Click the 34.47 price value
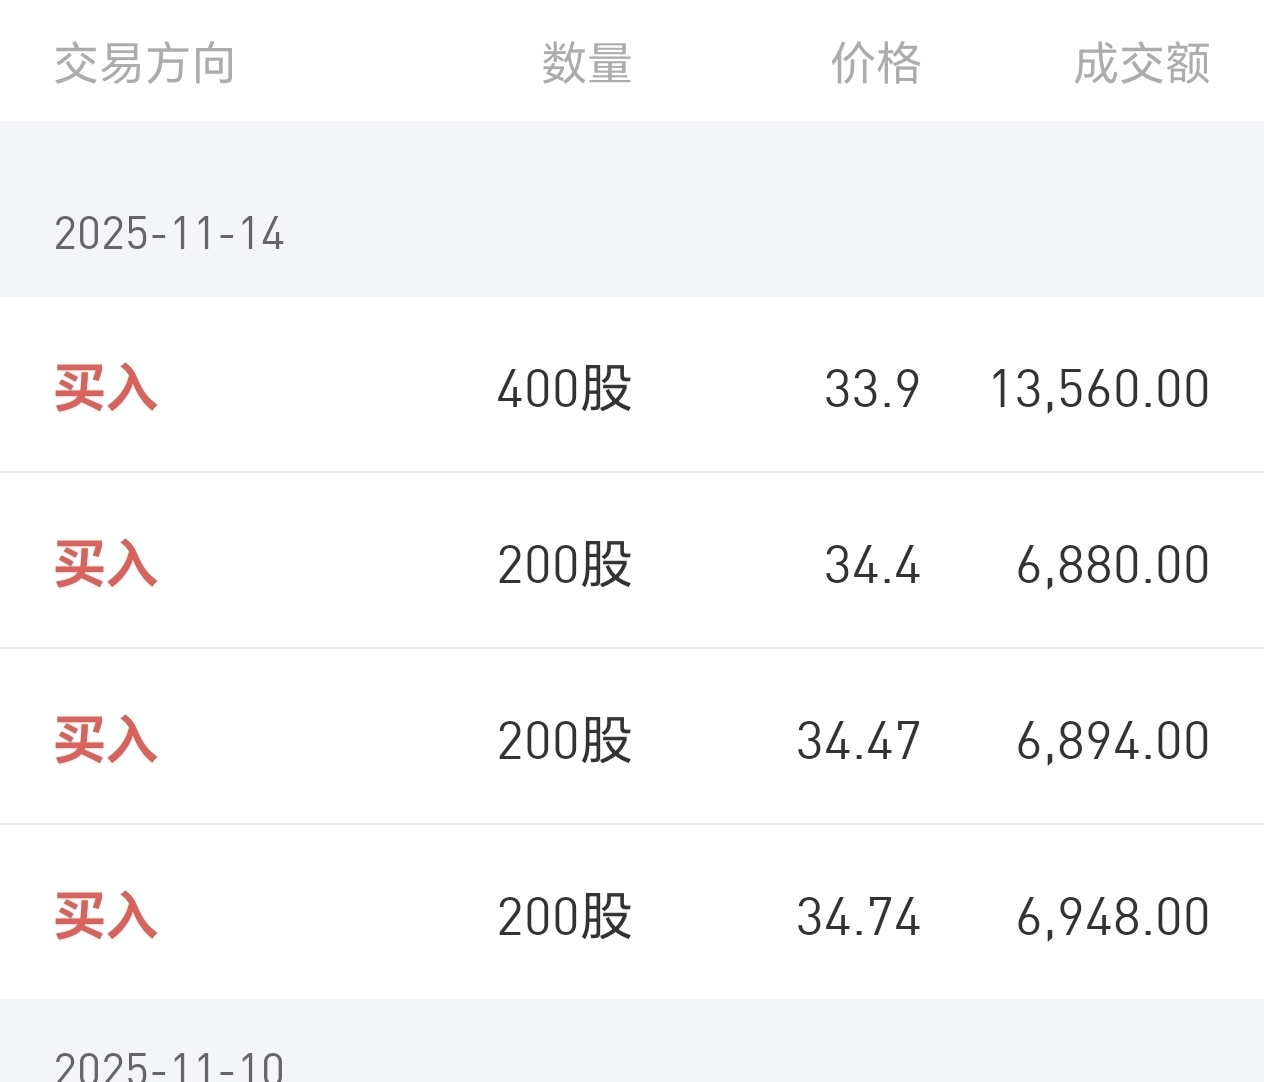Screen dimensions: 1264x1082 click(858, 741)
